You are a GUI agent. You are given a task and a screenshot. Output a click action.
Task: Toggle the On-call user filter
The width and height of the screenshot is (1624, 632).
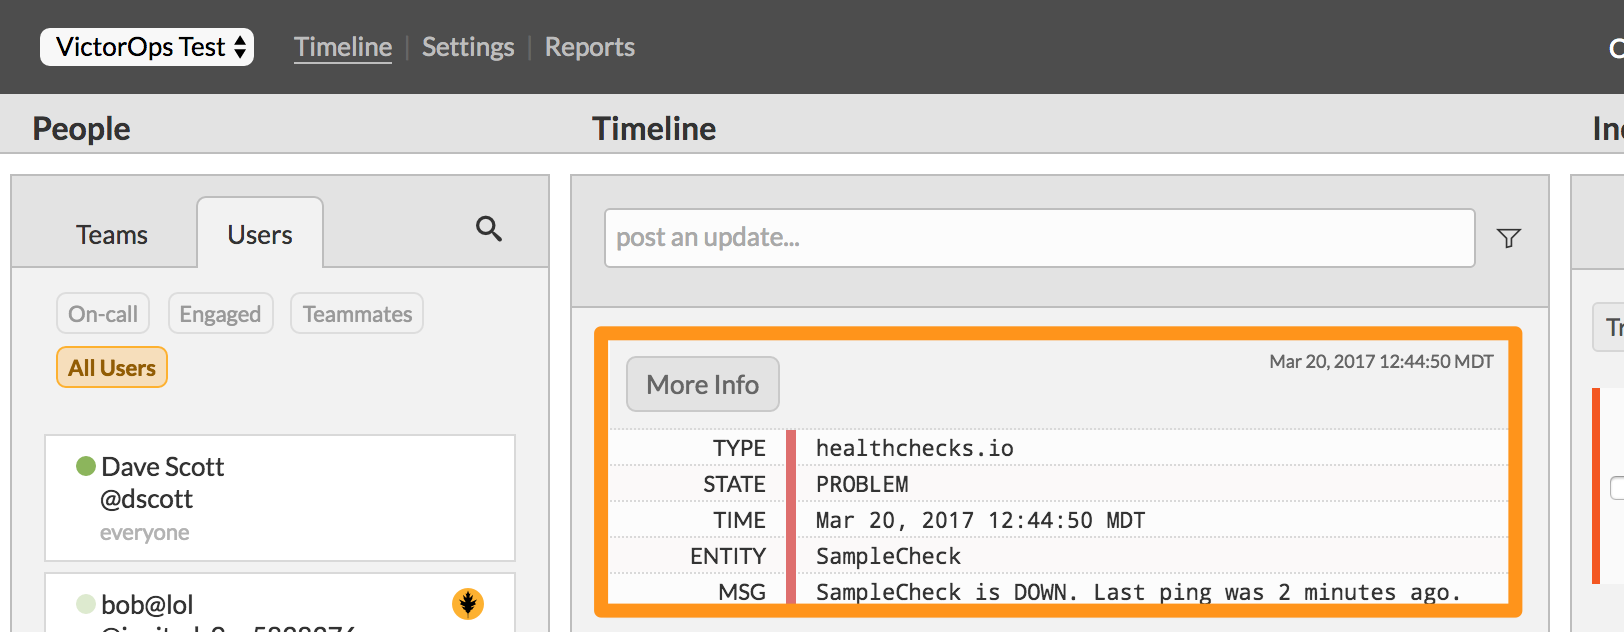(103, 314)
